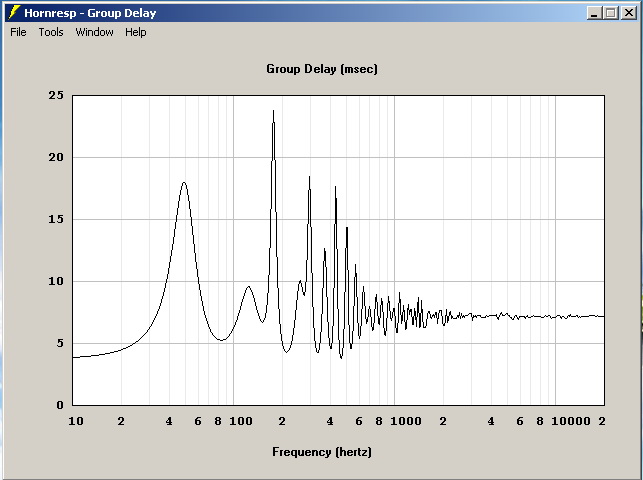Open the File menu
Screen dimensions: 643x480
18,32
